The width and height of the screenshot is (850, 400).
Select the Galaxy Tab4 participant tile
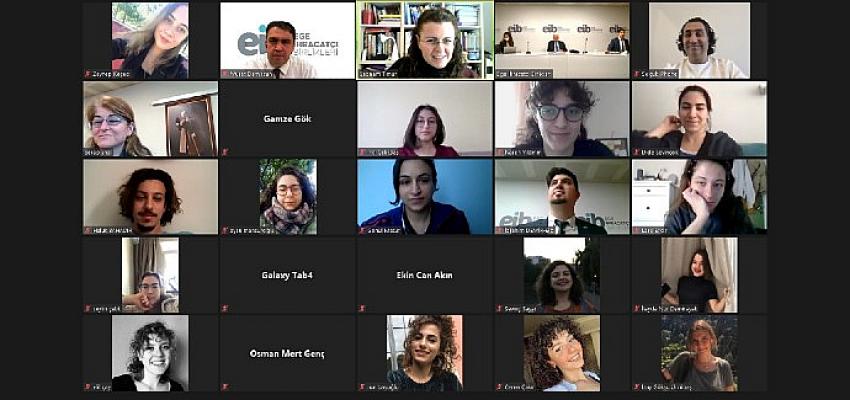(287, 275)
